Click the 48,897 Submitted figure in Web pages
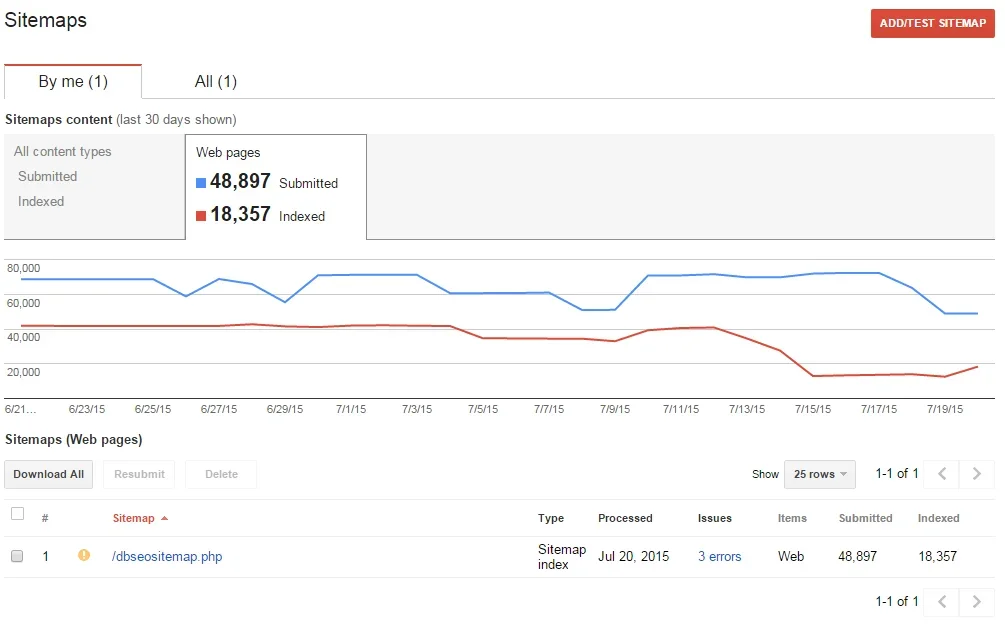The height and width of the screenshot is (626, 1005). (x=240, y=181)
